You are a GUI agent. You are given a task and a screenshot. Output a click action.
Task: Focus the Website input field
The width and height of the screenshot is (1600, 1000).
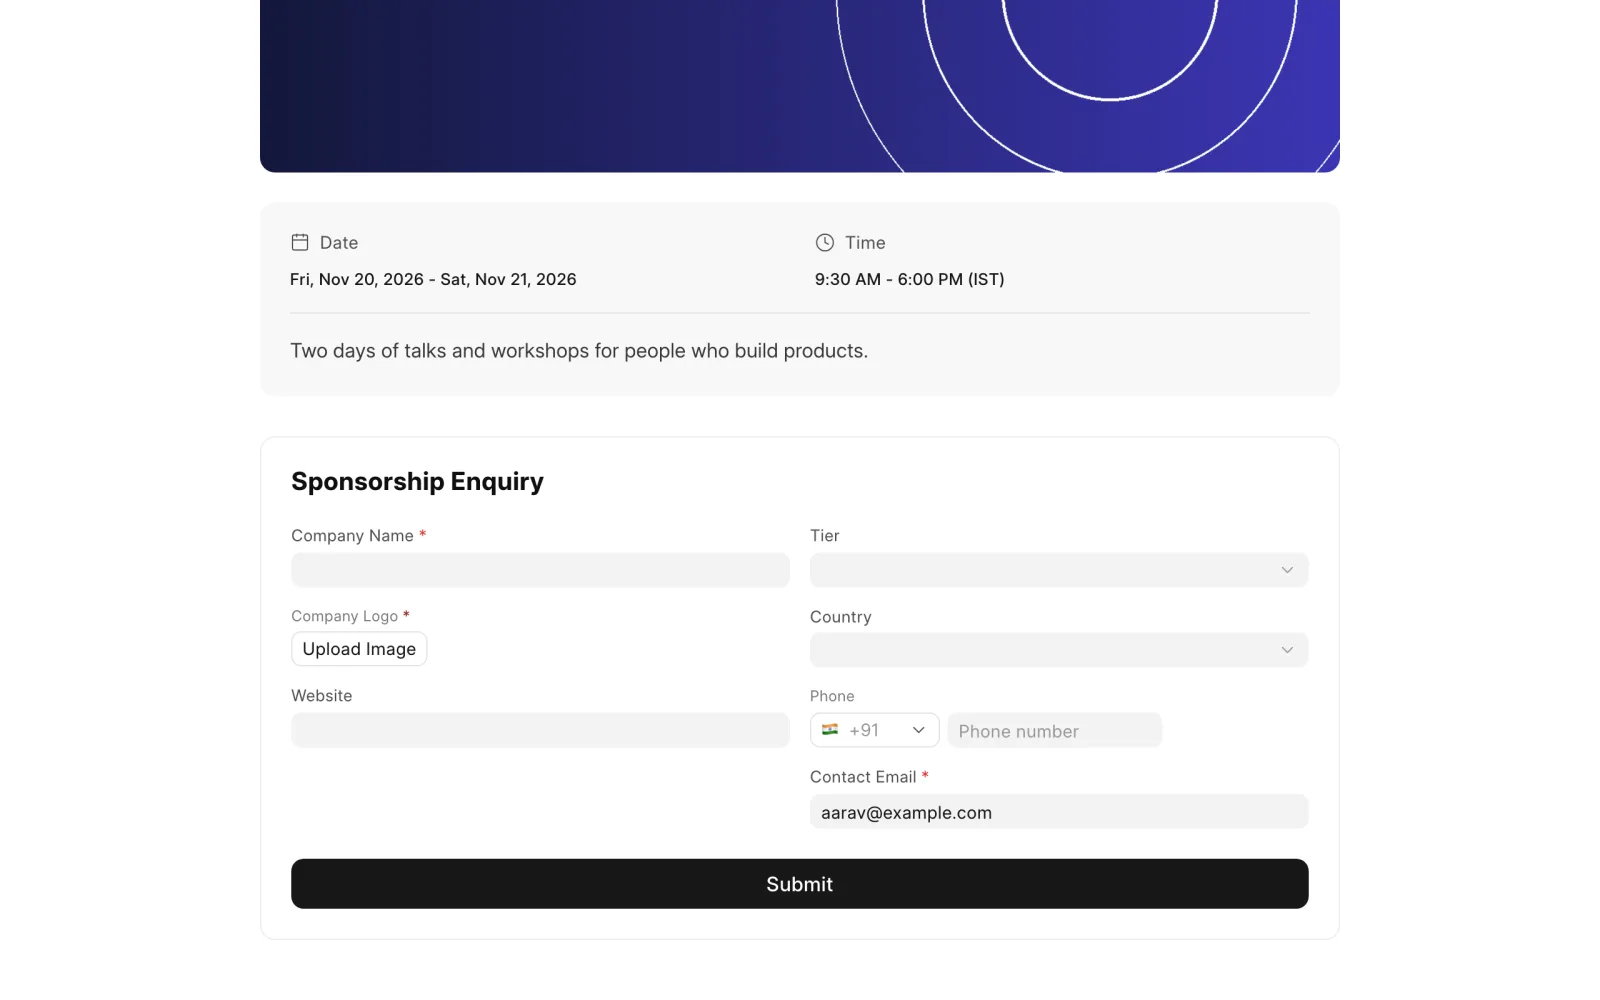point(540,730)
